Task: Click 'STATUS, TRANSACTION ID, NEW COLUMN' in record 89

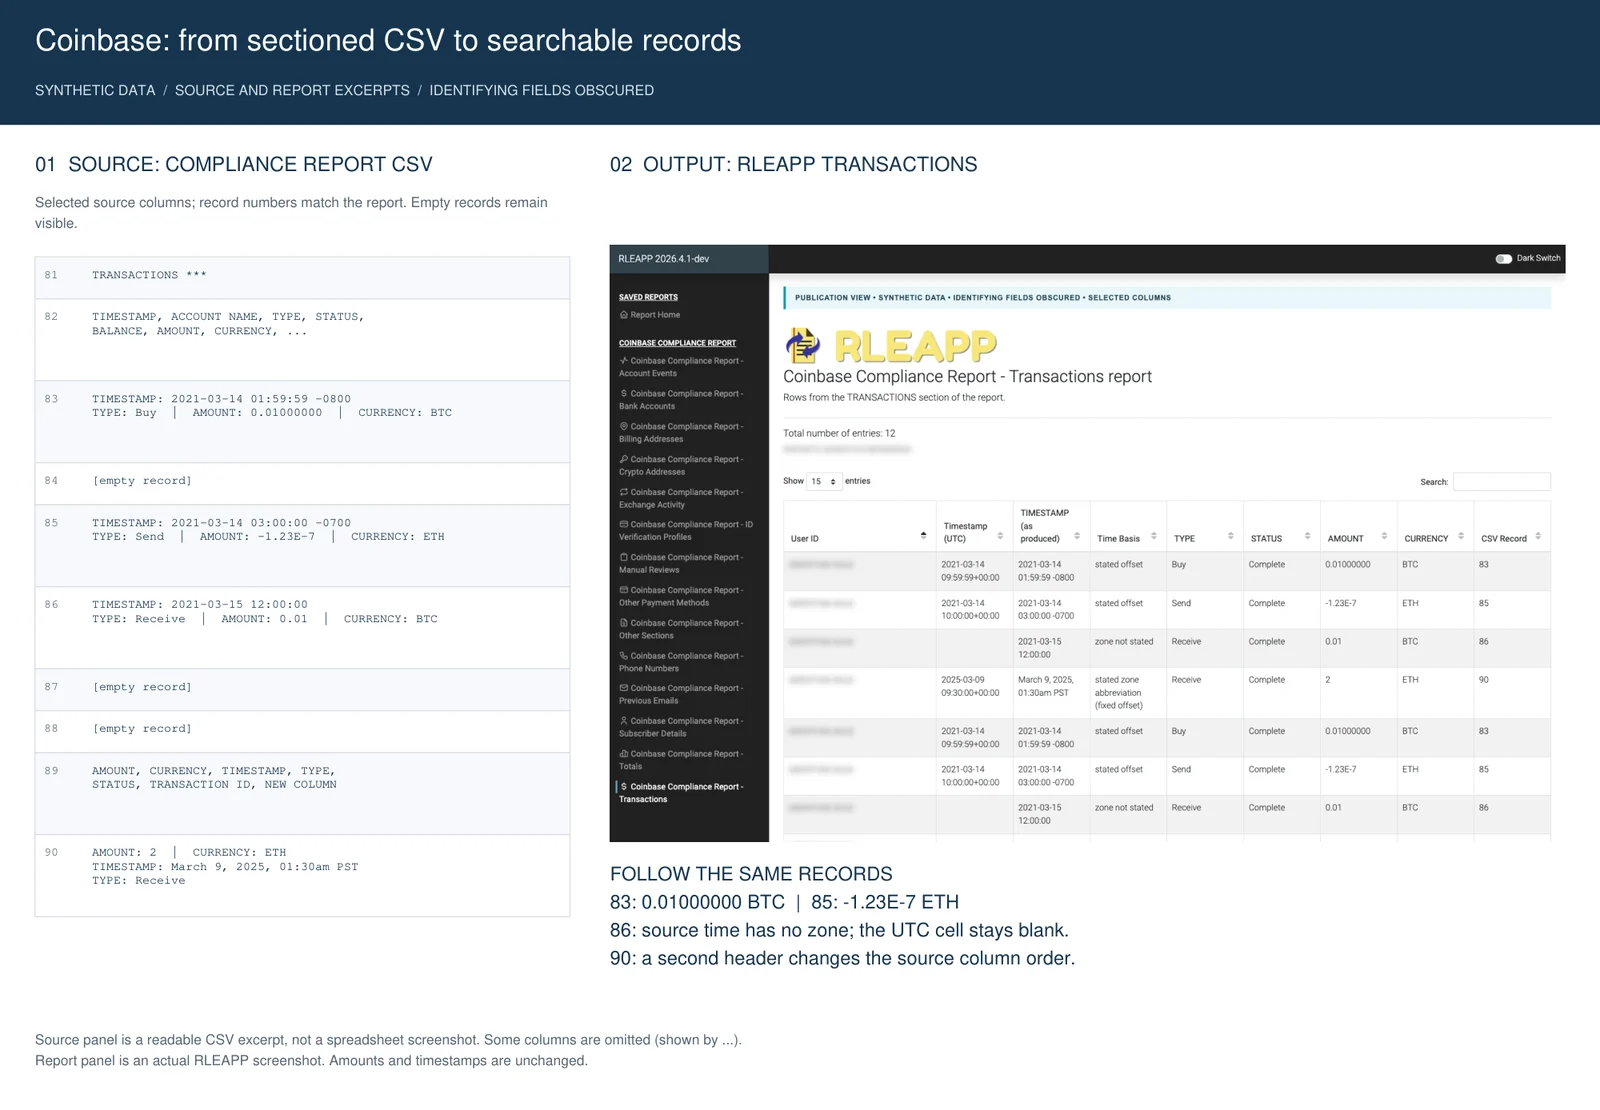Action: click(x=214, y=785)
